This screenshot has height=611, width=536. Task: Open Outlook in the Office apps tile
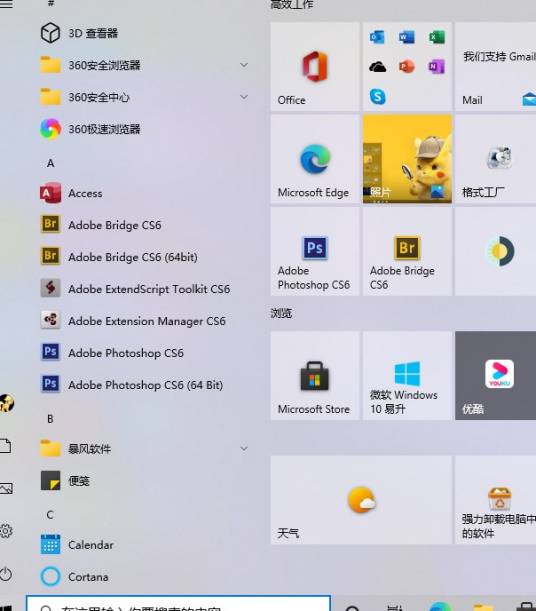(x=377, y=37)
